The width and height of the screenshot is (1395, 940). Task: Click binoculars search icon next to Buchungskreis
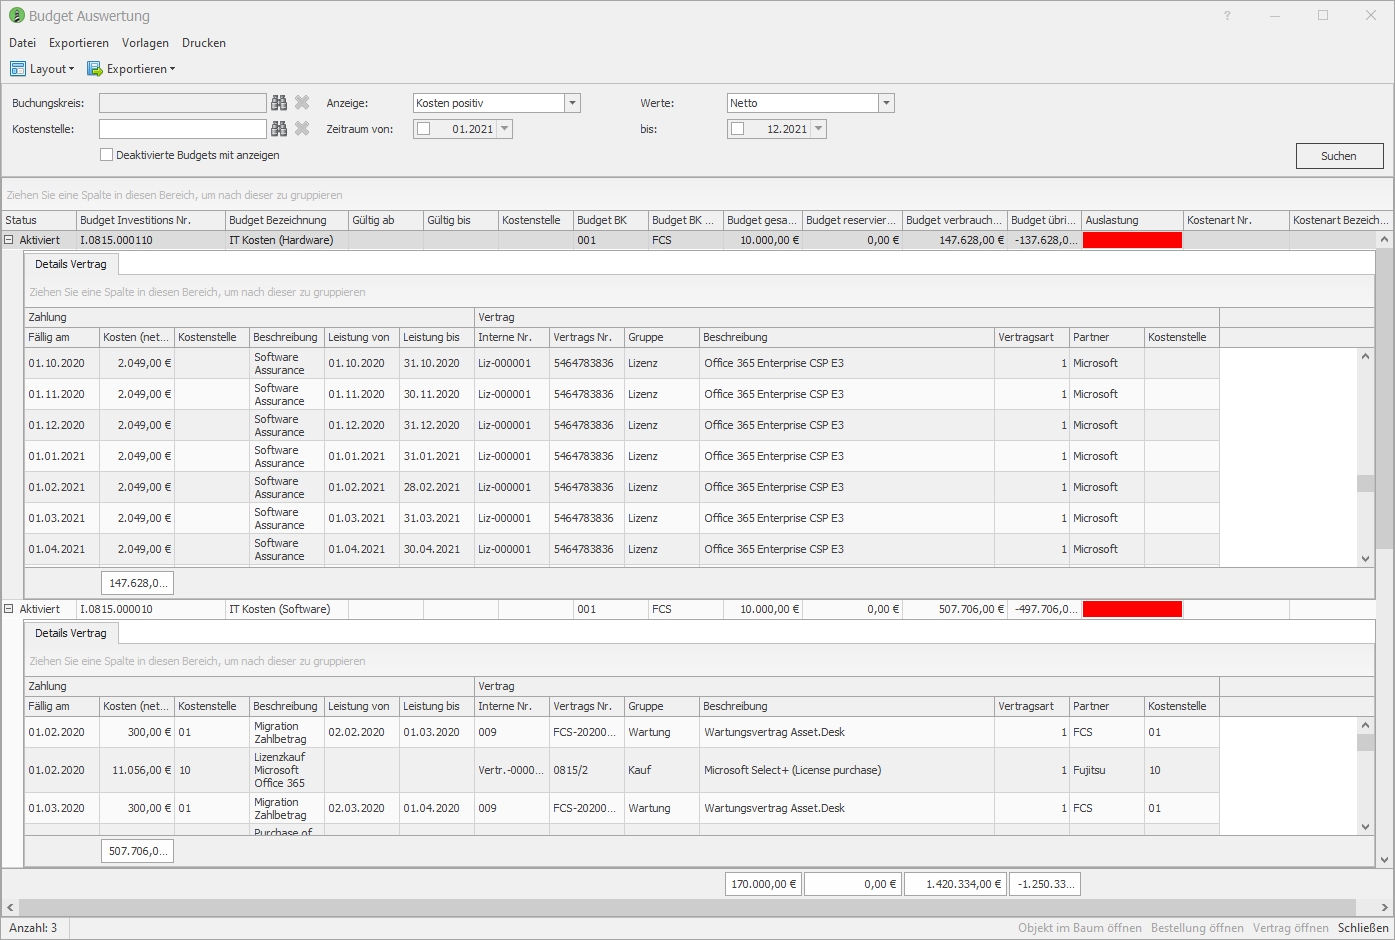(x=279, y=103)
